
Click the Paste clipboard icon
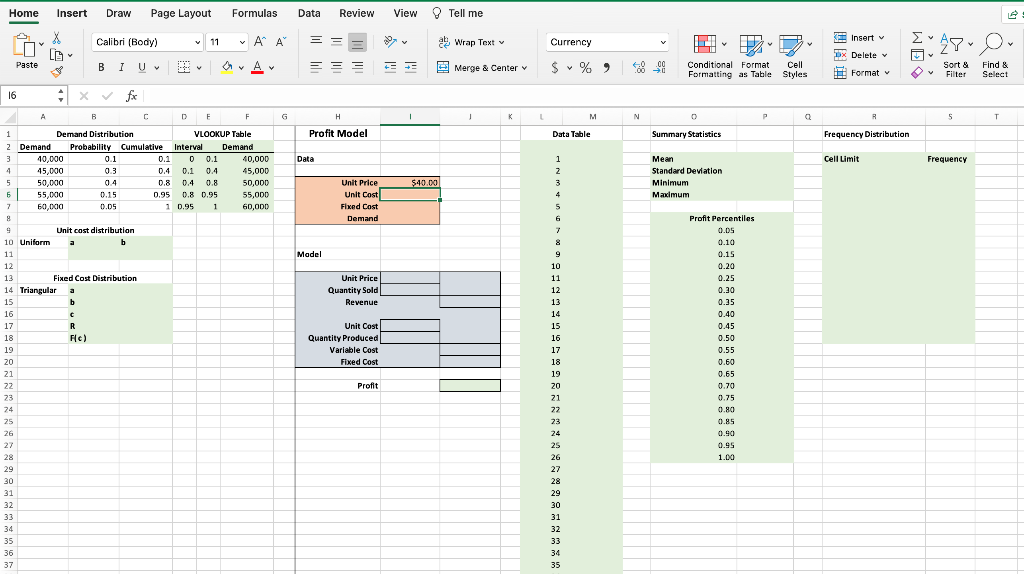(24, 46)
